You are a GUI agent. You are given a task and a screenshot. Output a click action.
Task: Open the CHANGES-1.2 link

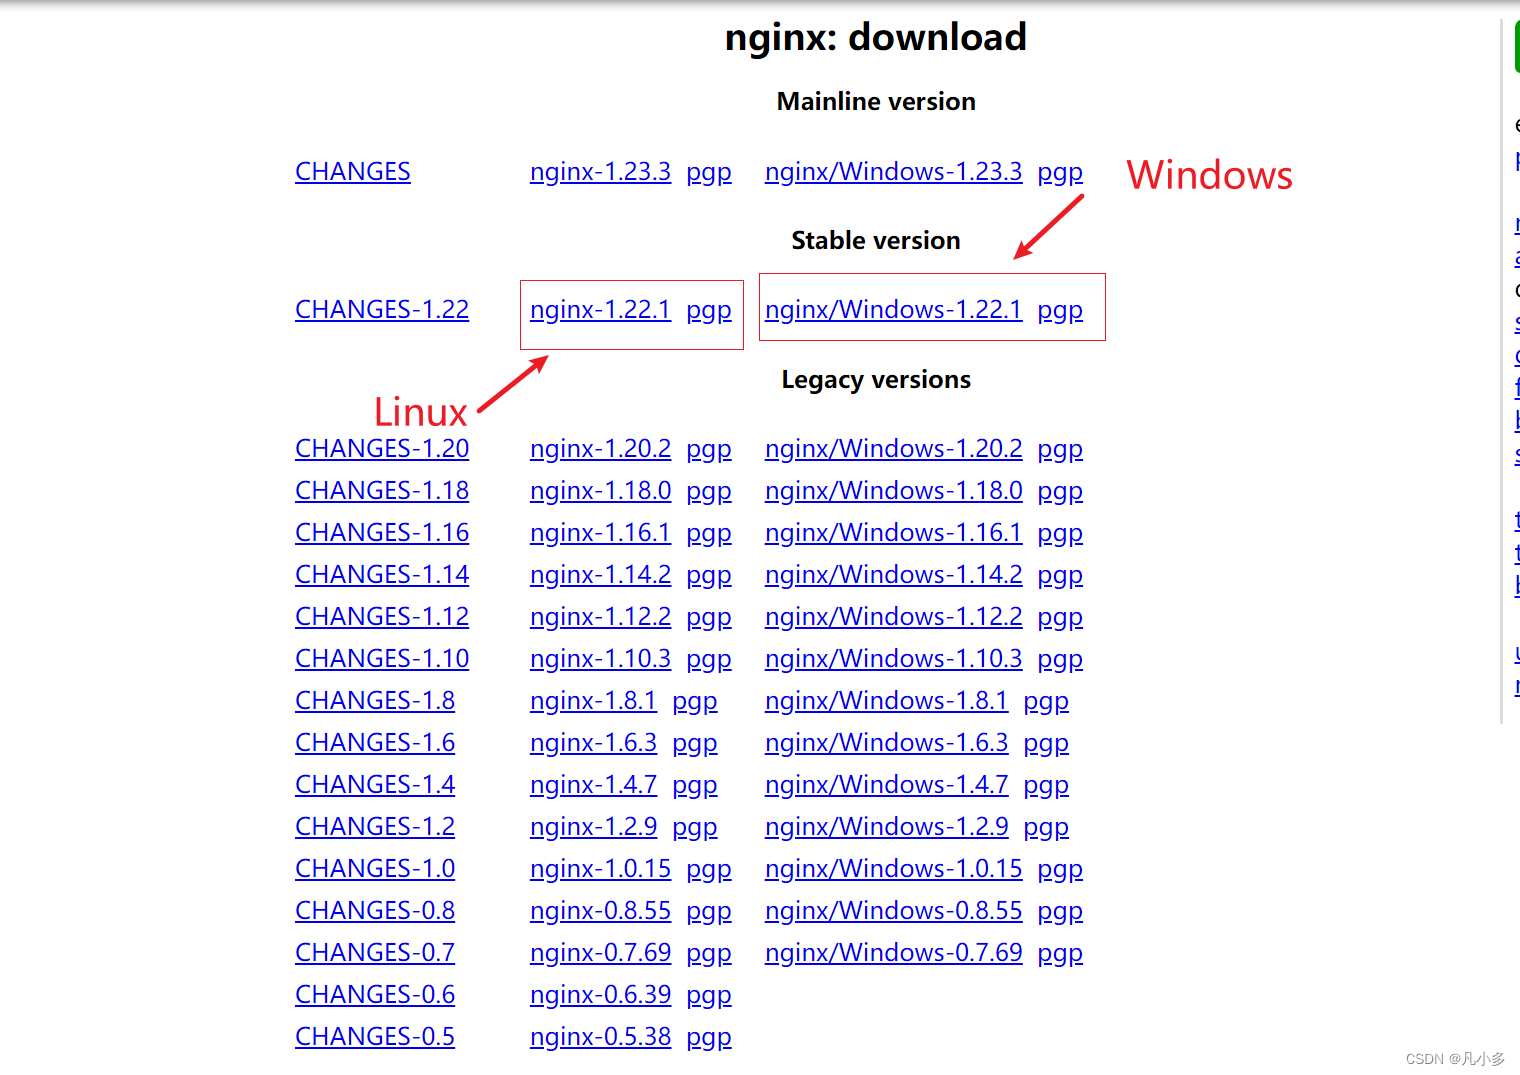click(x=375, y=827)
